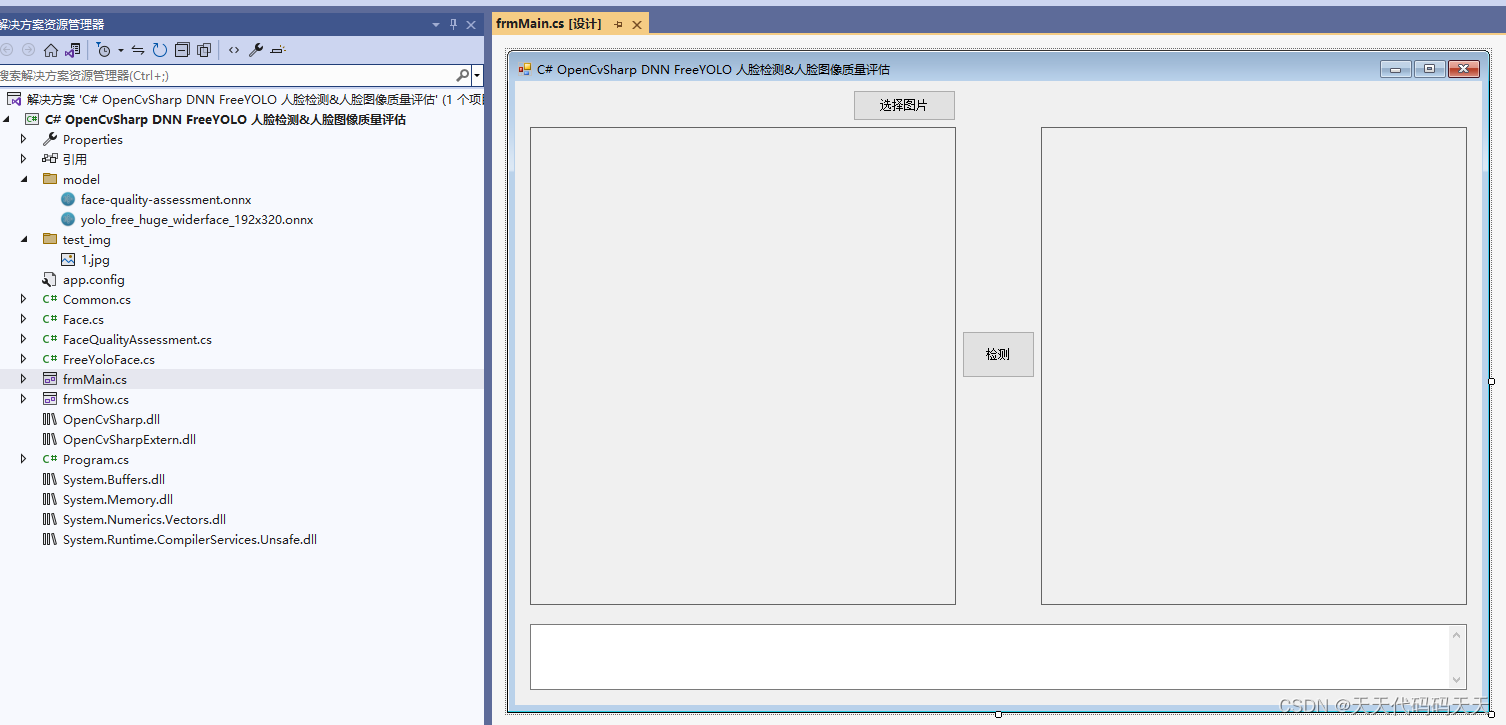Collapse all items in Solution Explorer
The height and width of the screenshot is (725, 1506).
pos(182,50)
